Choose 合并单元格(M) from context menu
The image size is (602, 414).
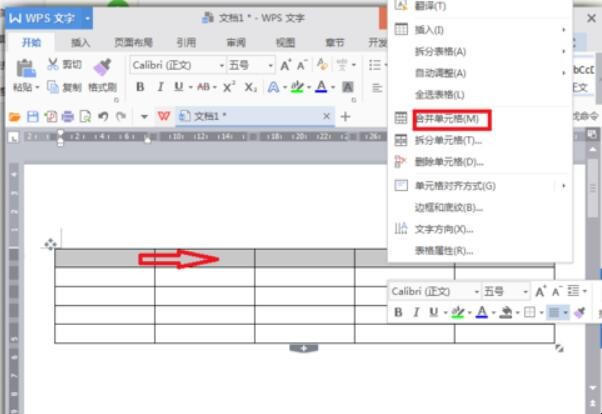coord(448,119)
